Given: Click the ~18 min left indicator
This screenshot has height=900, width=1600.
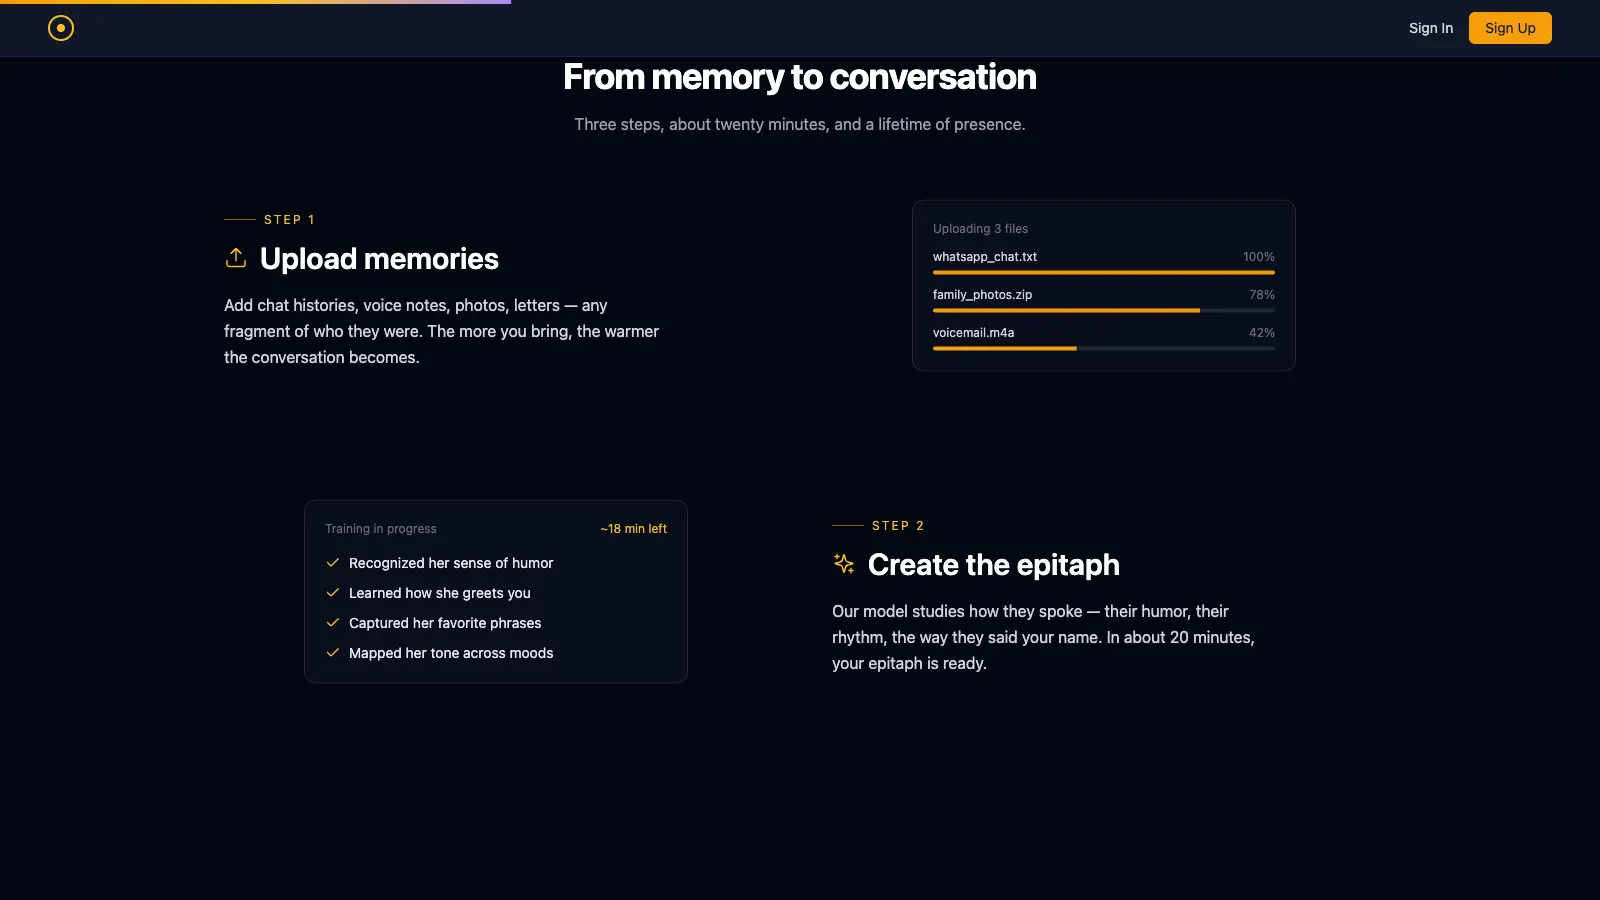Looking at the screenshot, I should (634, 529).
